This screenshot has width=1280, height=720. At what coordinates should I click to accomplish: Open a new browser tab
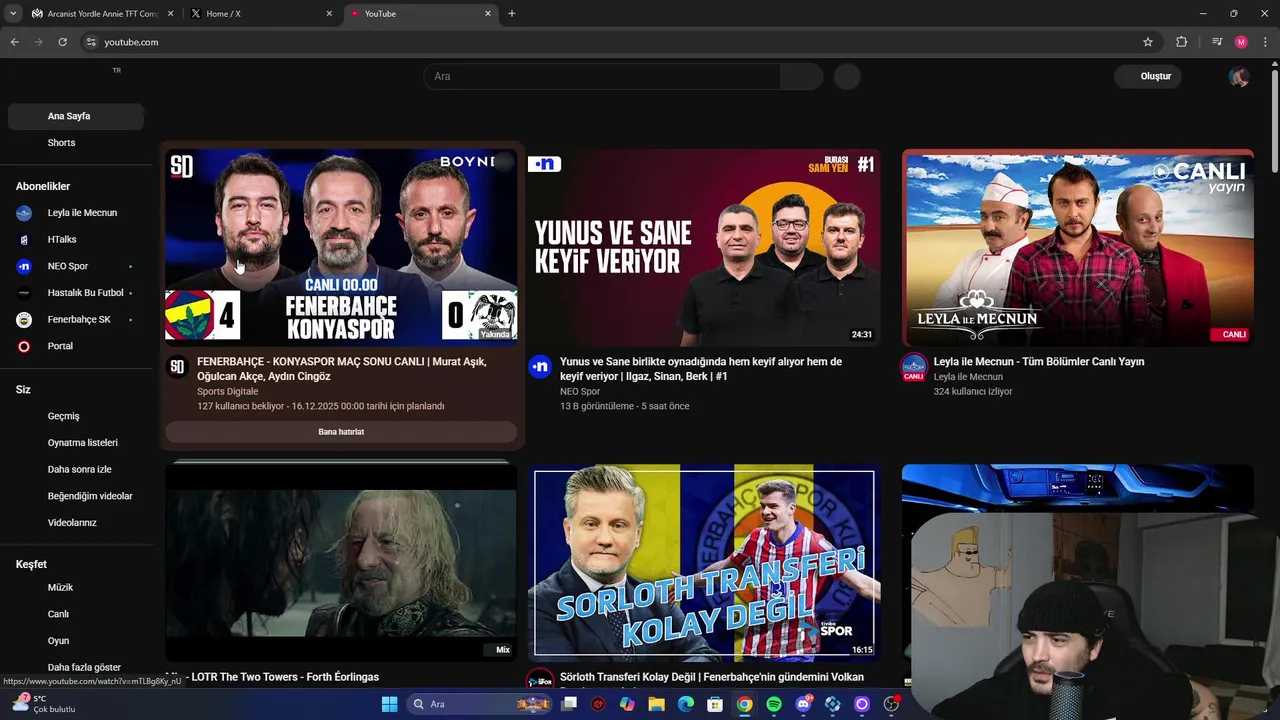coord(512,14)
